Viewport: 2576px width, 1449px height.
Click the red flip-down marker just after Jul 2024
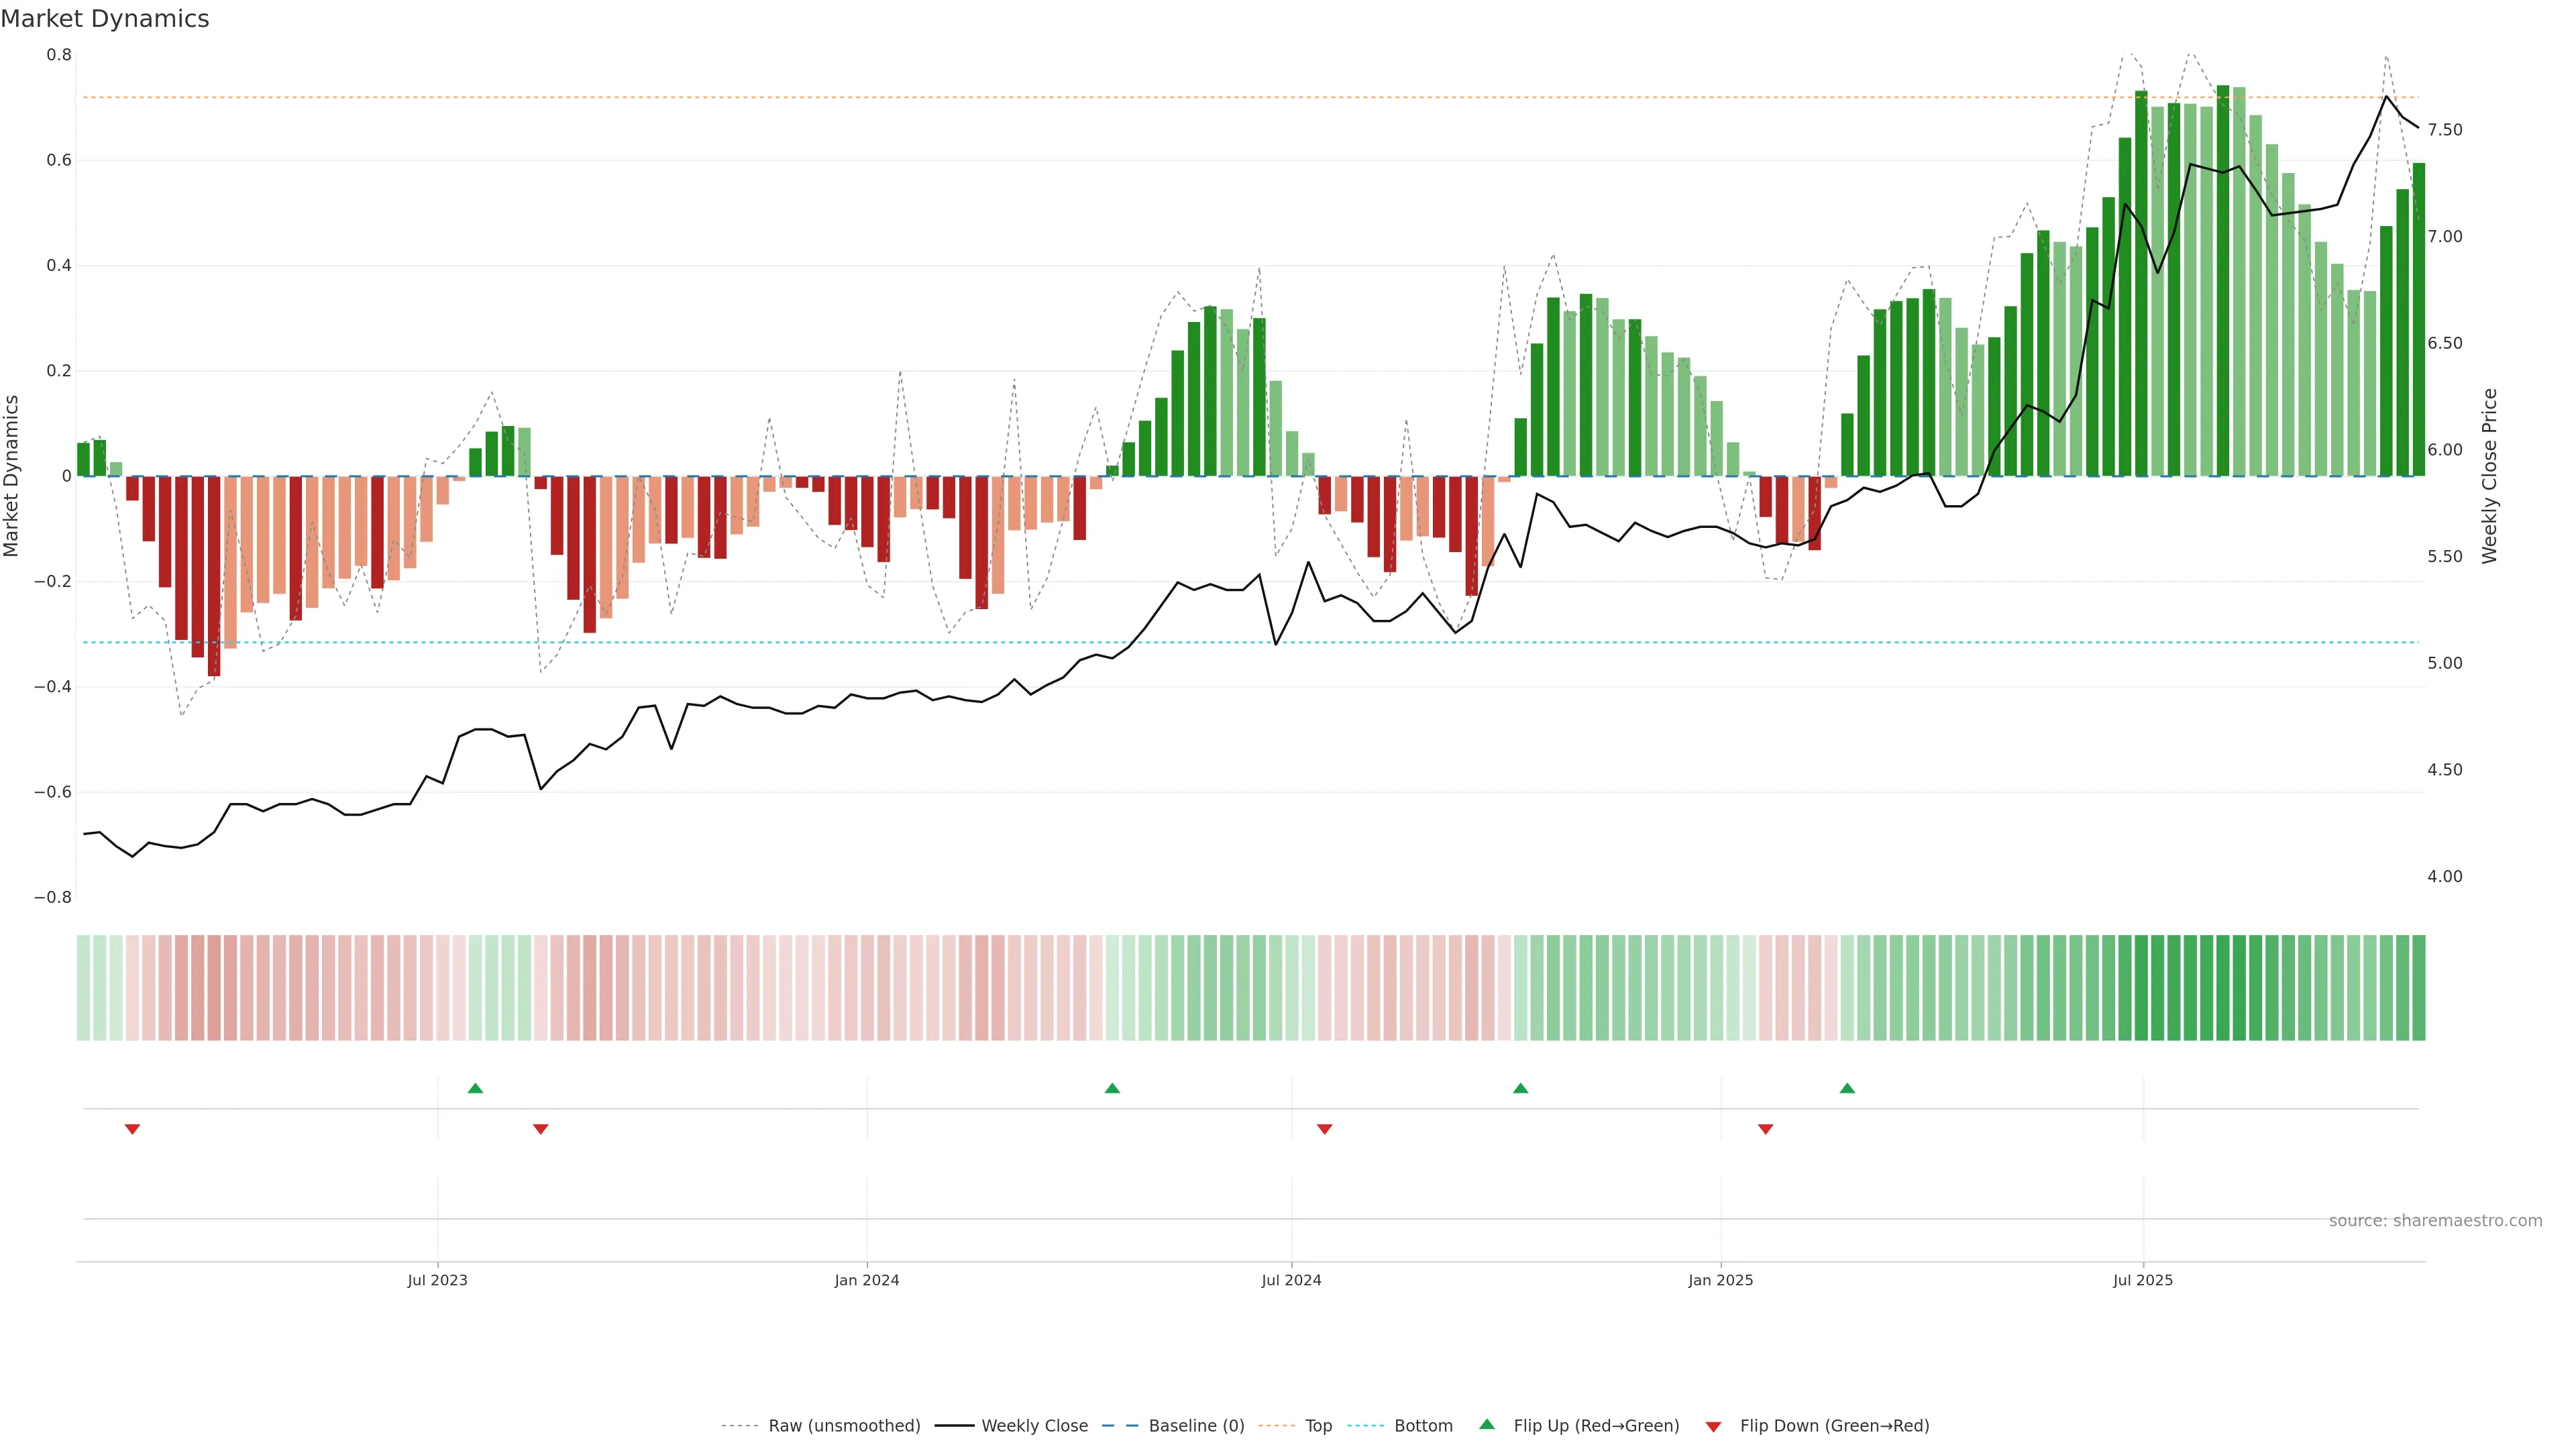[x=1325, y=1129]
